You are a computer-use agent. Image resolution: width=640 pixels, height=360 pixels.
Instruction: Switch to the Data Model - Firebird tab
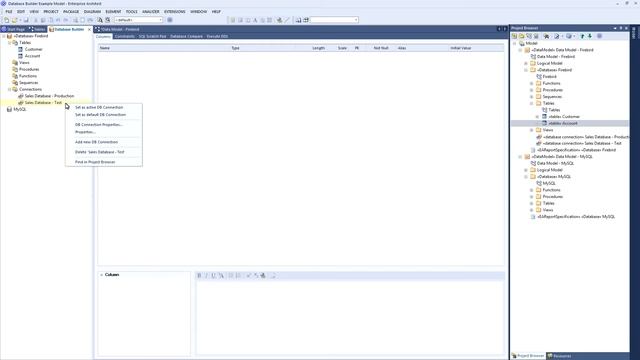point(117,29)
